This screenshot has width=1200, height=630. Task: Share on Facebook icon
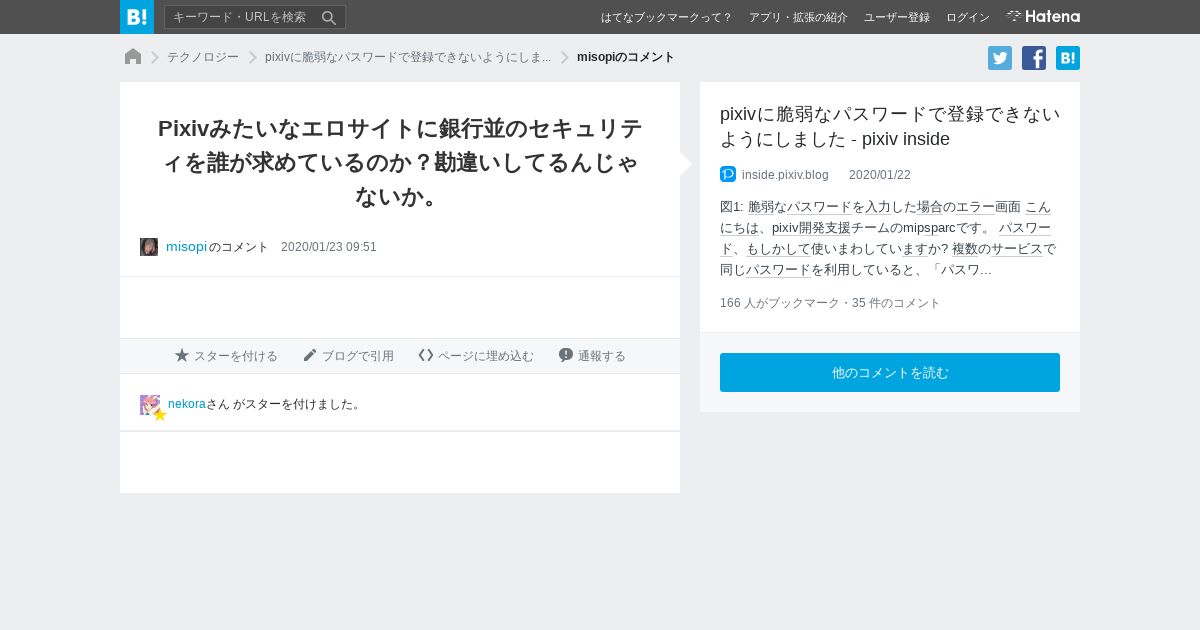pos(1034,58)
